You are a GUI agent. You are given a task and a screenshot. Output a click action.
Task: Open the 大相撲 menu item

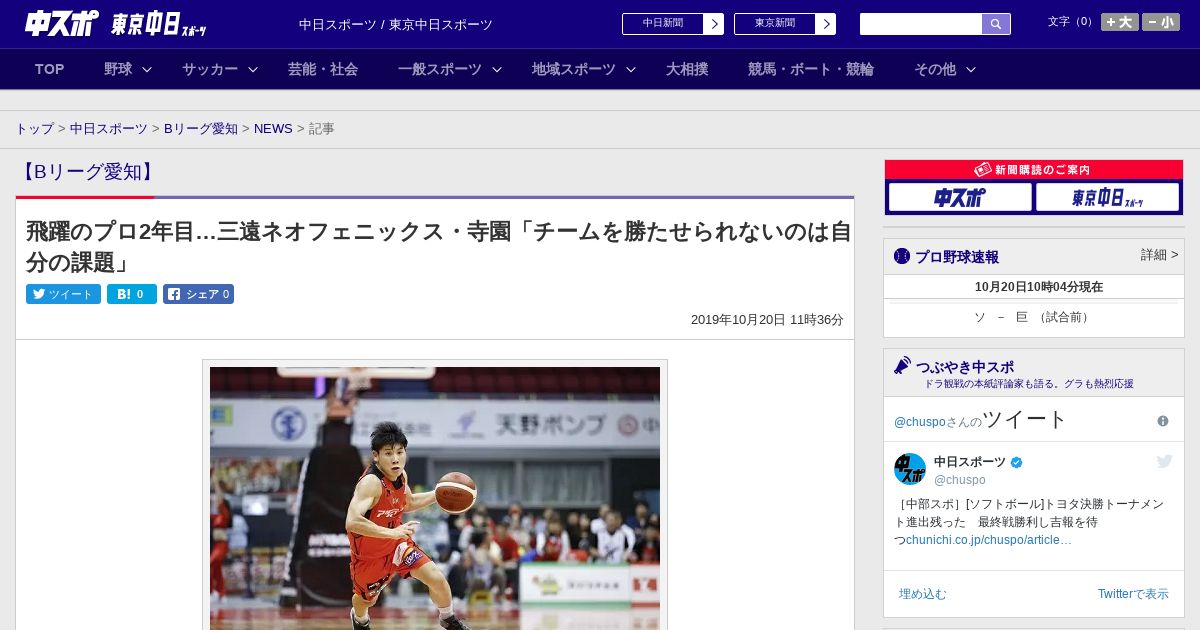click(687, 69)
